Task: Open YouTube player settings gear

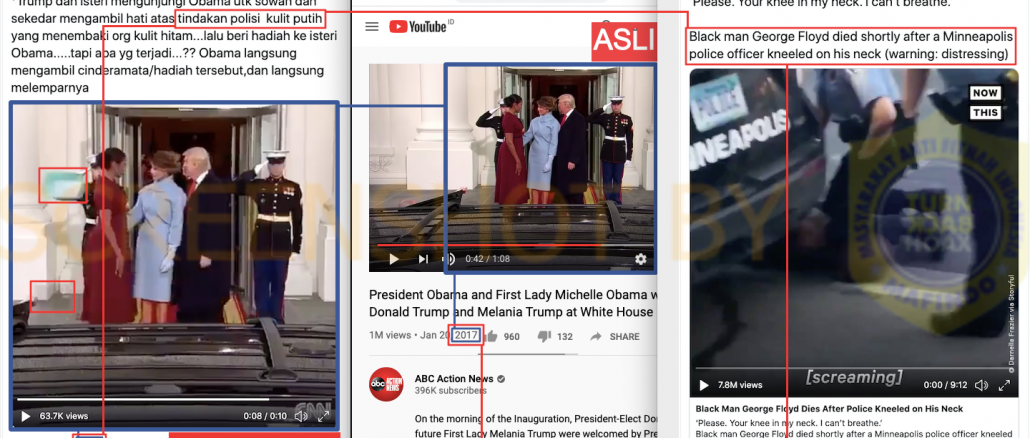Action: [x=640, y=259]
